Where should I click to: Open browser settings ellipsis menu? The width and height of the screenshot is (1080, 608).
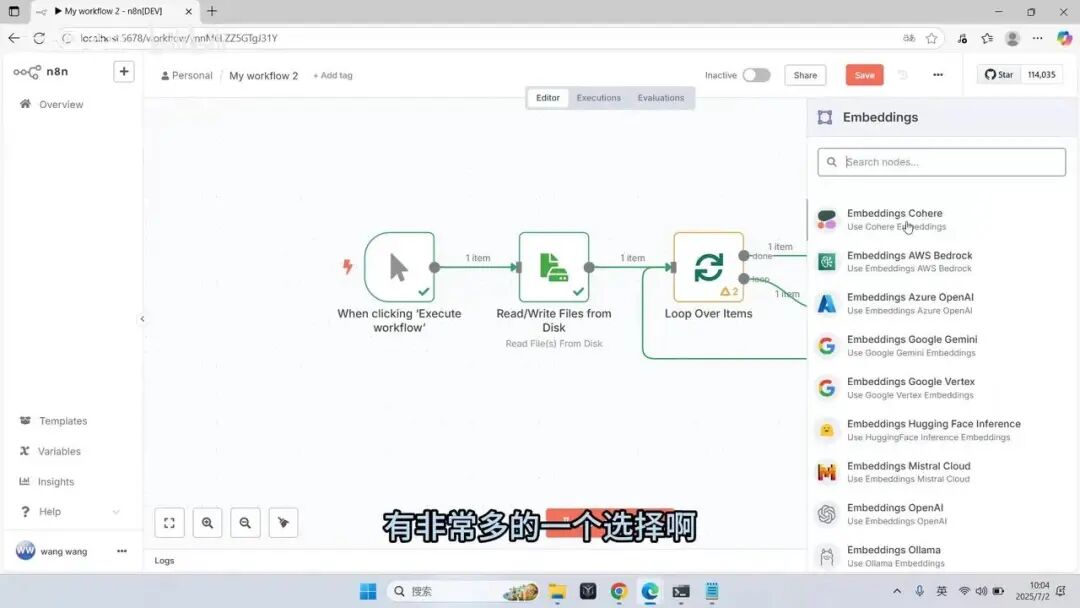pos(1037,38)
